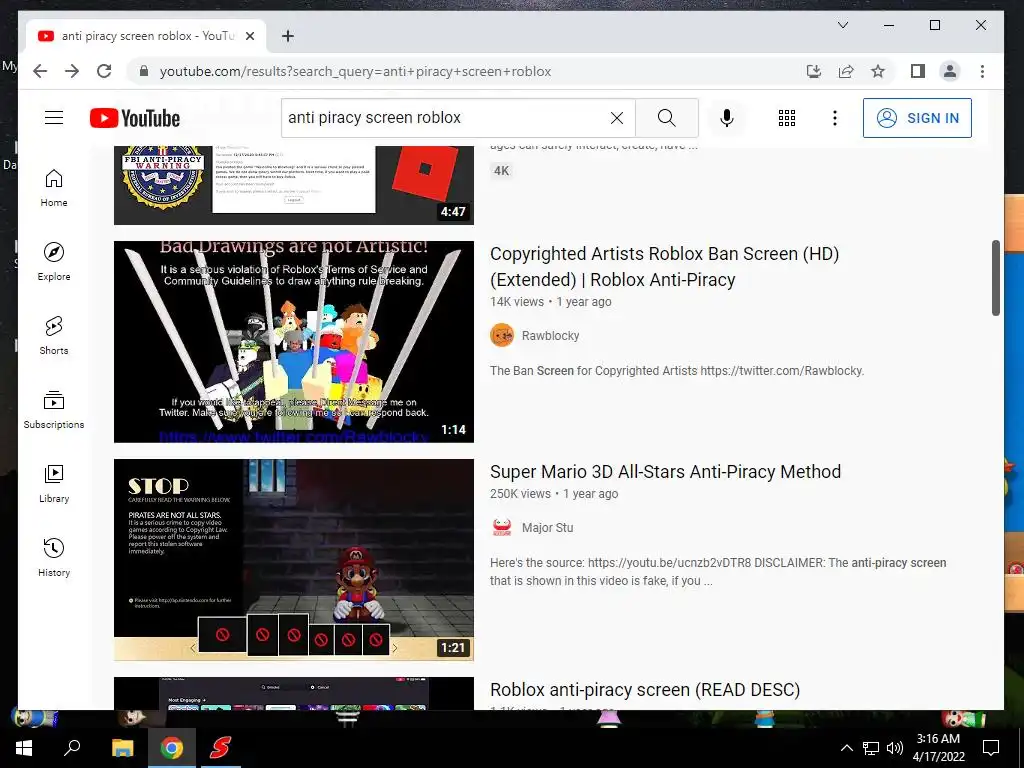
Task: Open Super Mario 3D All-Stars Anti-Piracy Method title
Action: (x=665, y=472)
